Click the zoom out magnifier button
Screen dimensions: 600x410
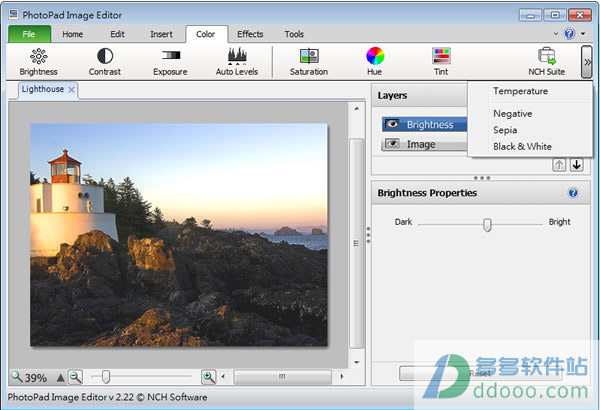click(75, 377)
